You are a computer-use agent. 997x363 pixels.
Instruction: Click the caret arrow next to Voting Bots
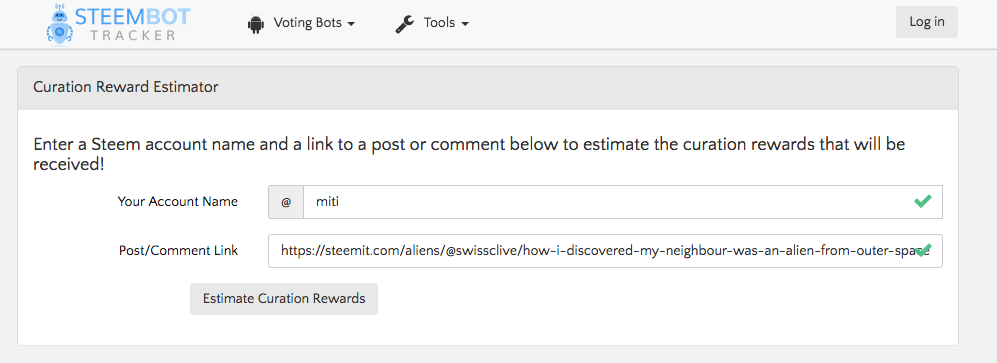coord(351,24)
